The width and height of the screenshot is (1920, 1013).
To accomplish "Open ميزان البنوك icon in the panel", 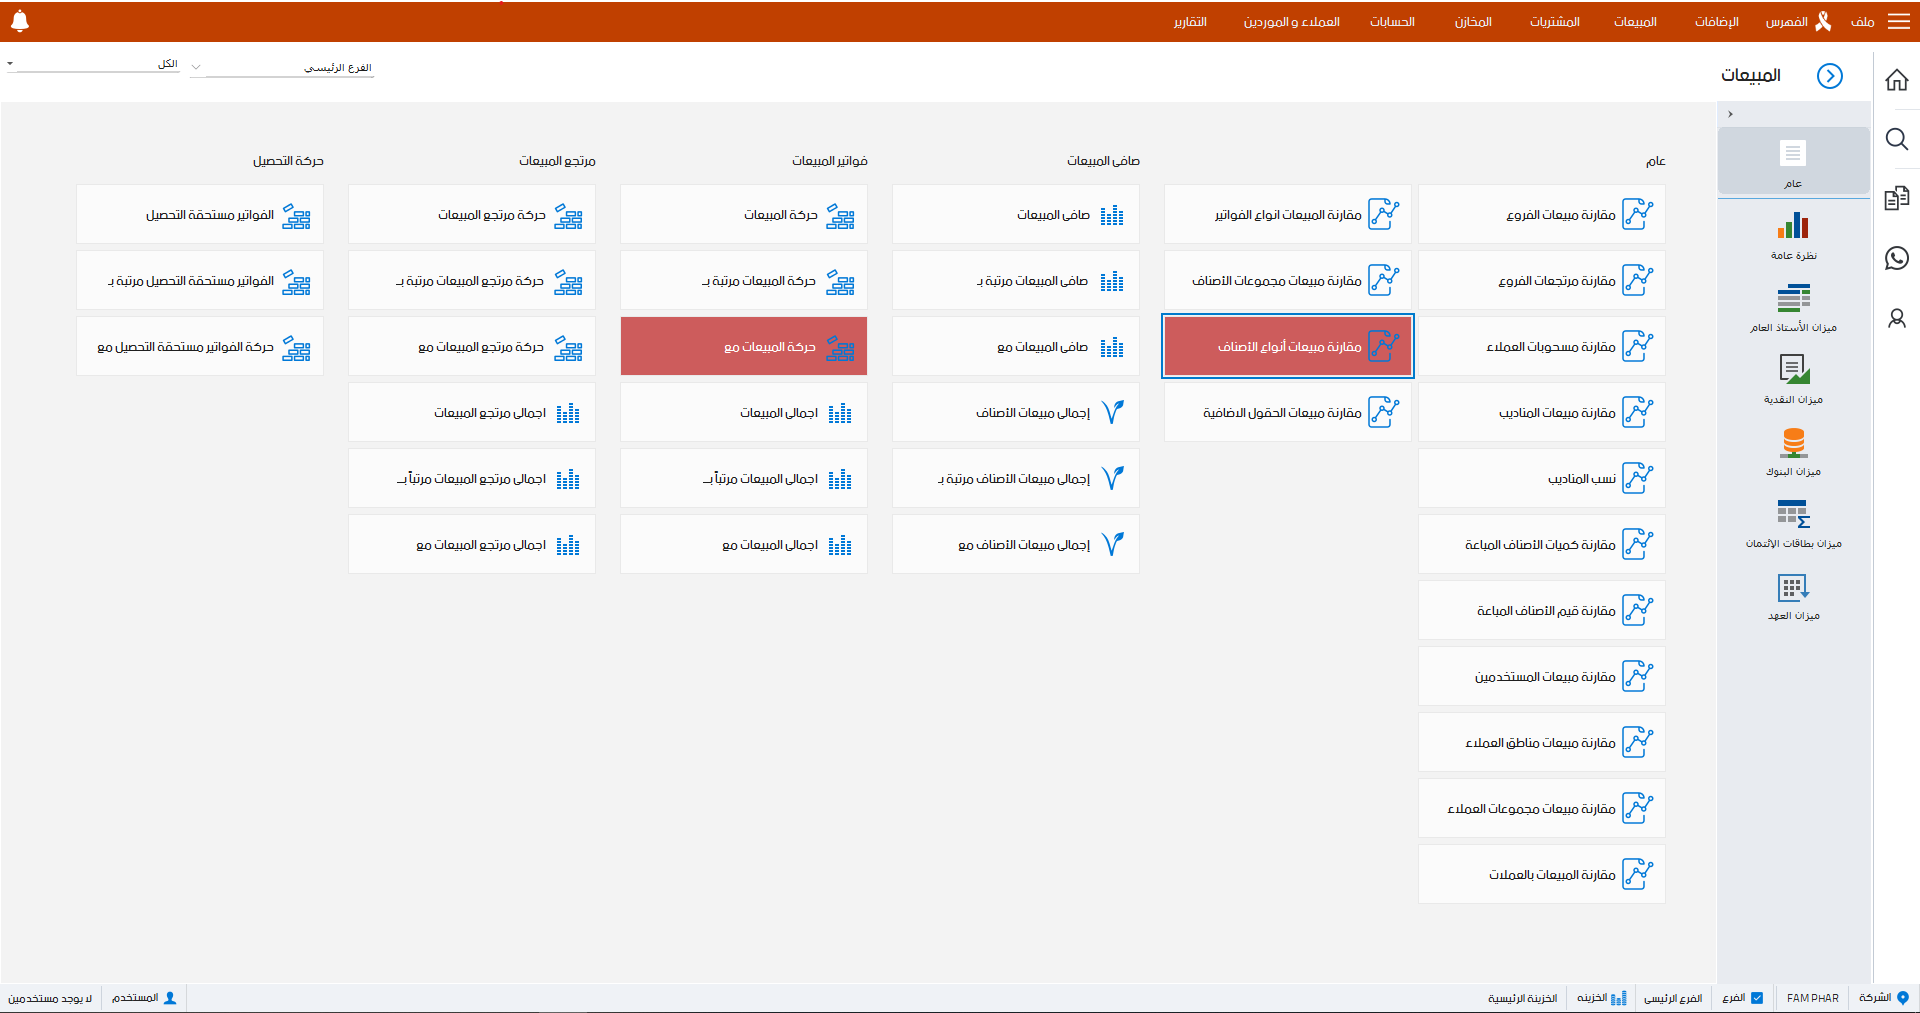I will (1793, 443).
